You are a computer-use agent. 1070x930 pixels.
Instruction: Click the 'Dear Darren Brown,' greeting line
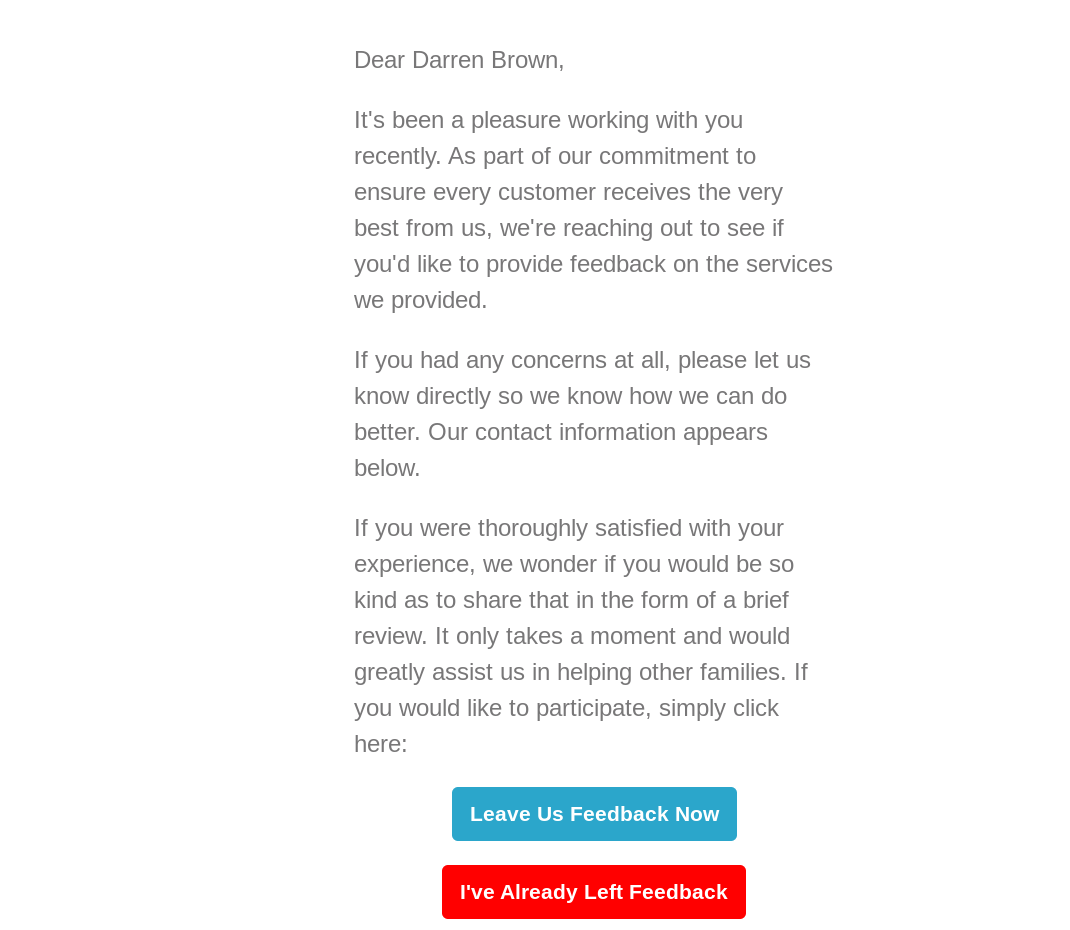point(459,60)
